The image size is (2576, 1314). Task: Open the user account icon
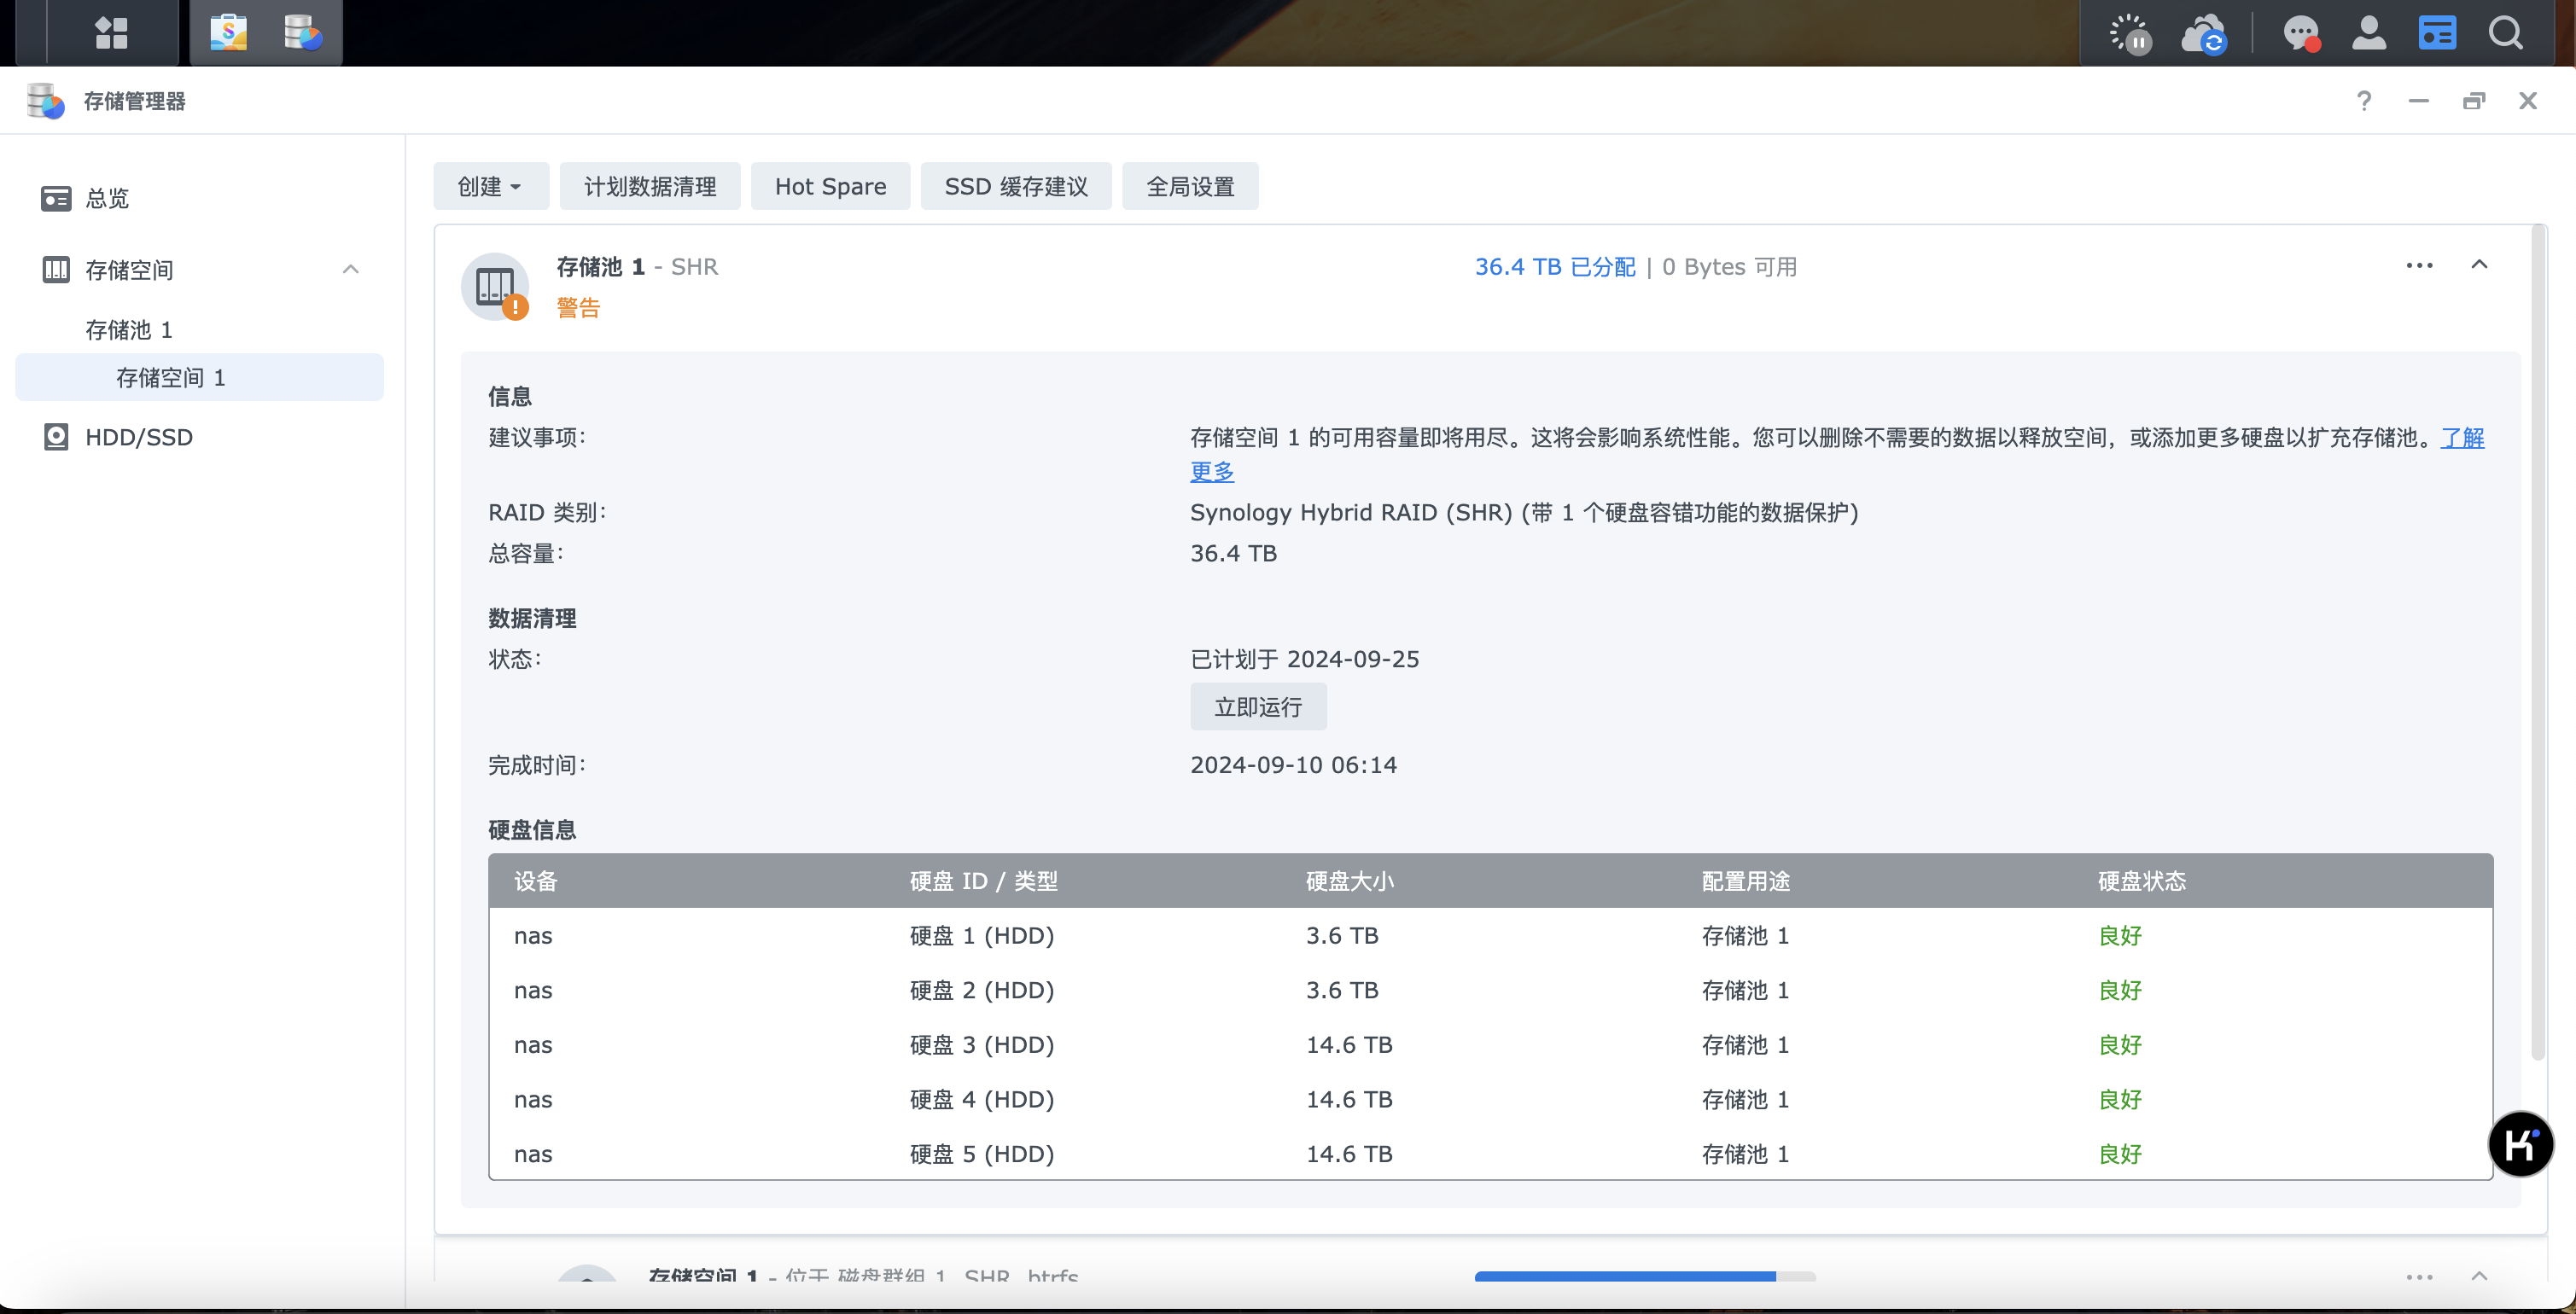tap(2369, 32)
